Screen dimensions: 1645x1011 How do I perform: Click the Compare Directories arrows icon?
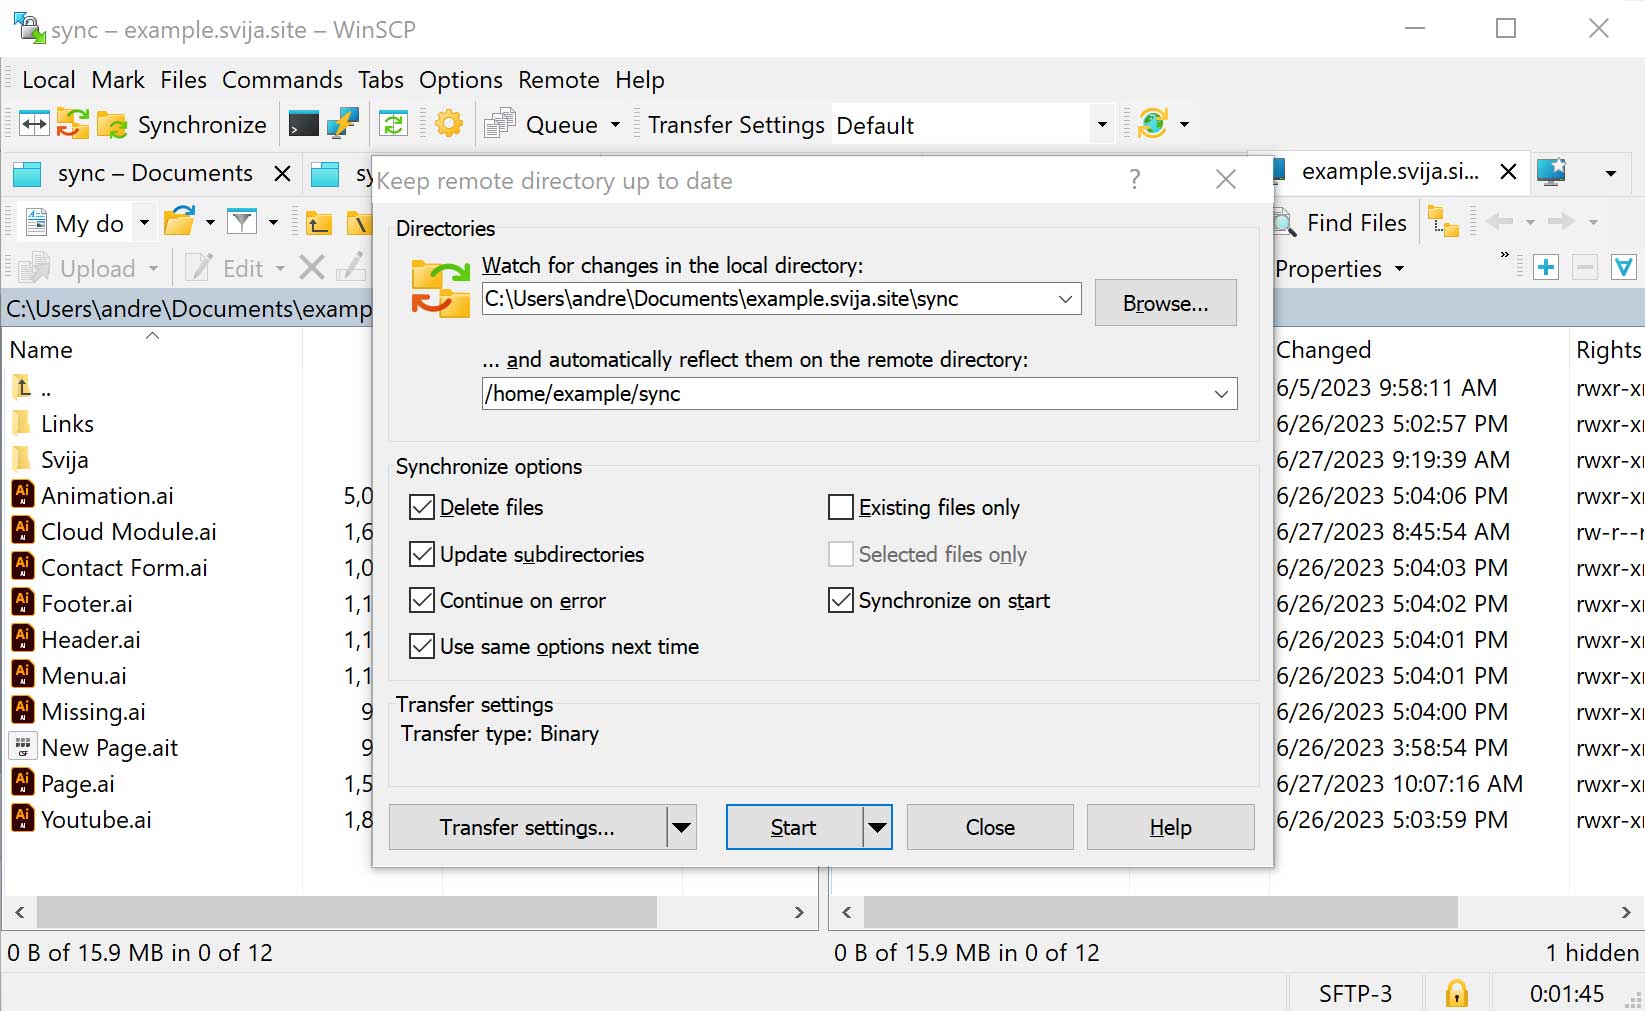pos(34,124)
